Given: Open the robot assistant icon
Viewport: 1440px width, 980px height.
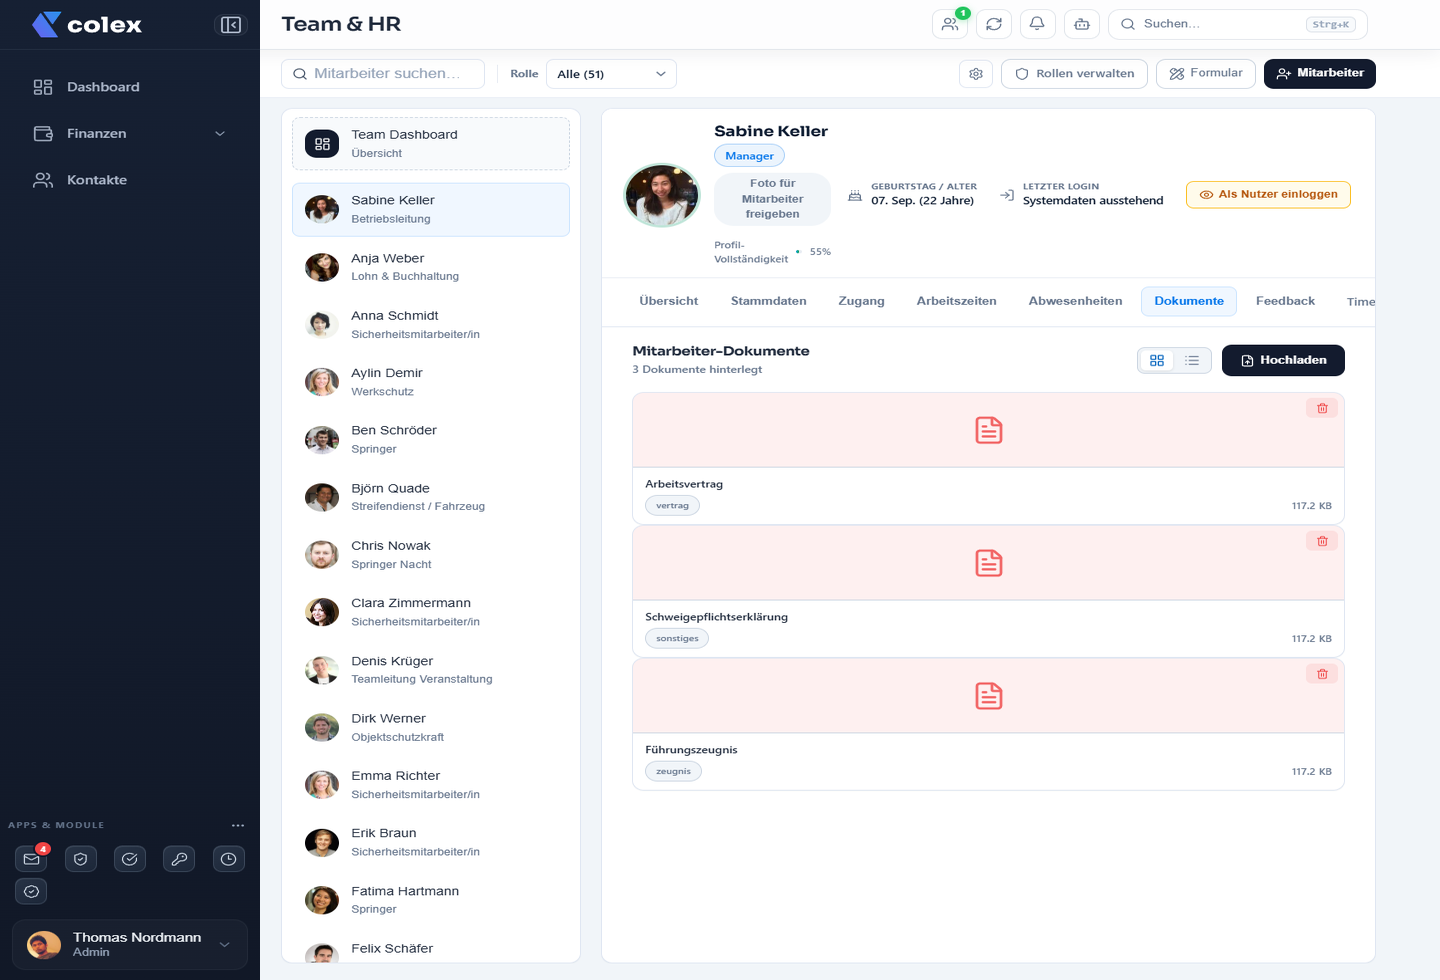Looking at the screenshot, I should (1082, 24).
